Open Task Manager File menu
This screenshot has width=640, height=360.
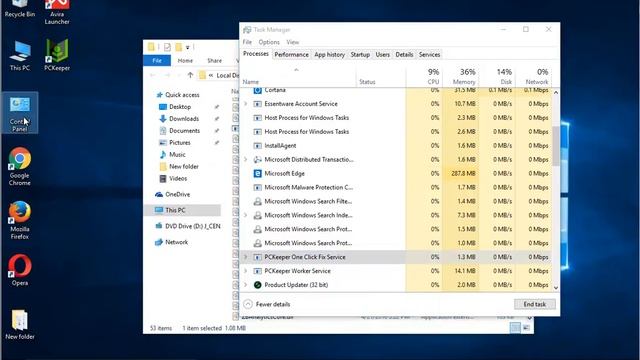point(247,42)
